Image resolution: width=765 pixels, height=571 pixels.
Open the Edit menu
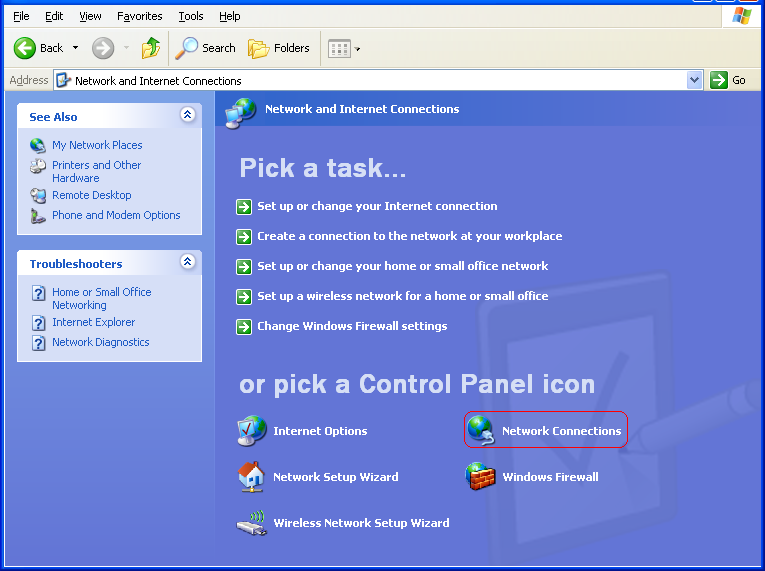click(54, 16)
